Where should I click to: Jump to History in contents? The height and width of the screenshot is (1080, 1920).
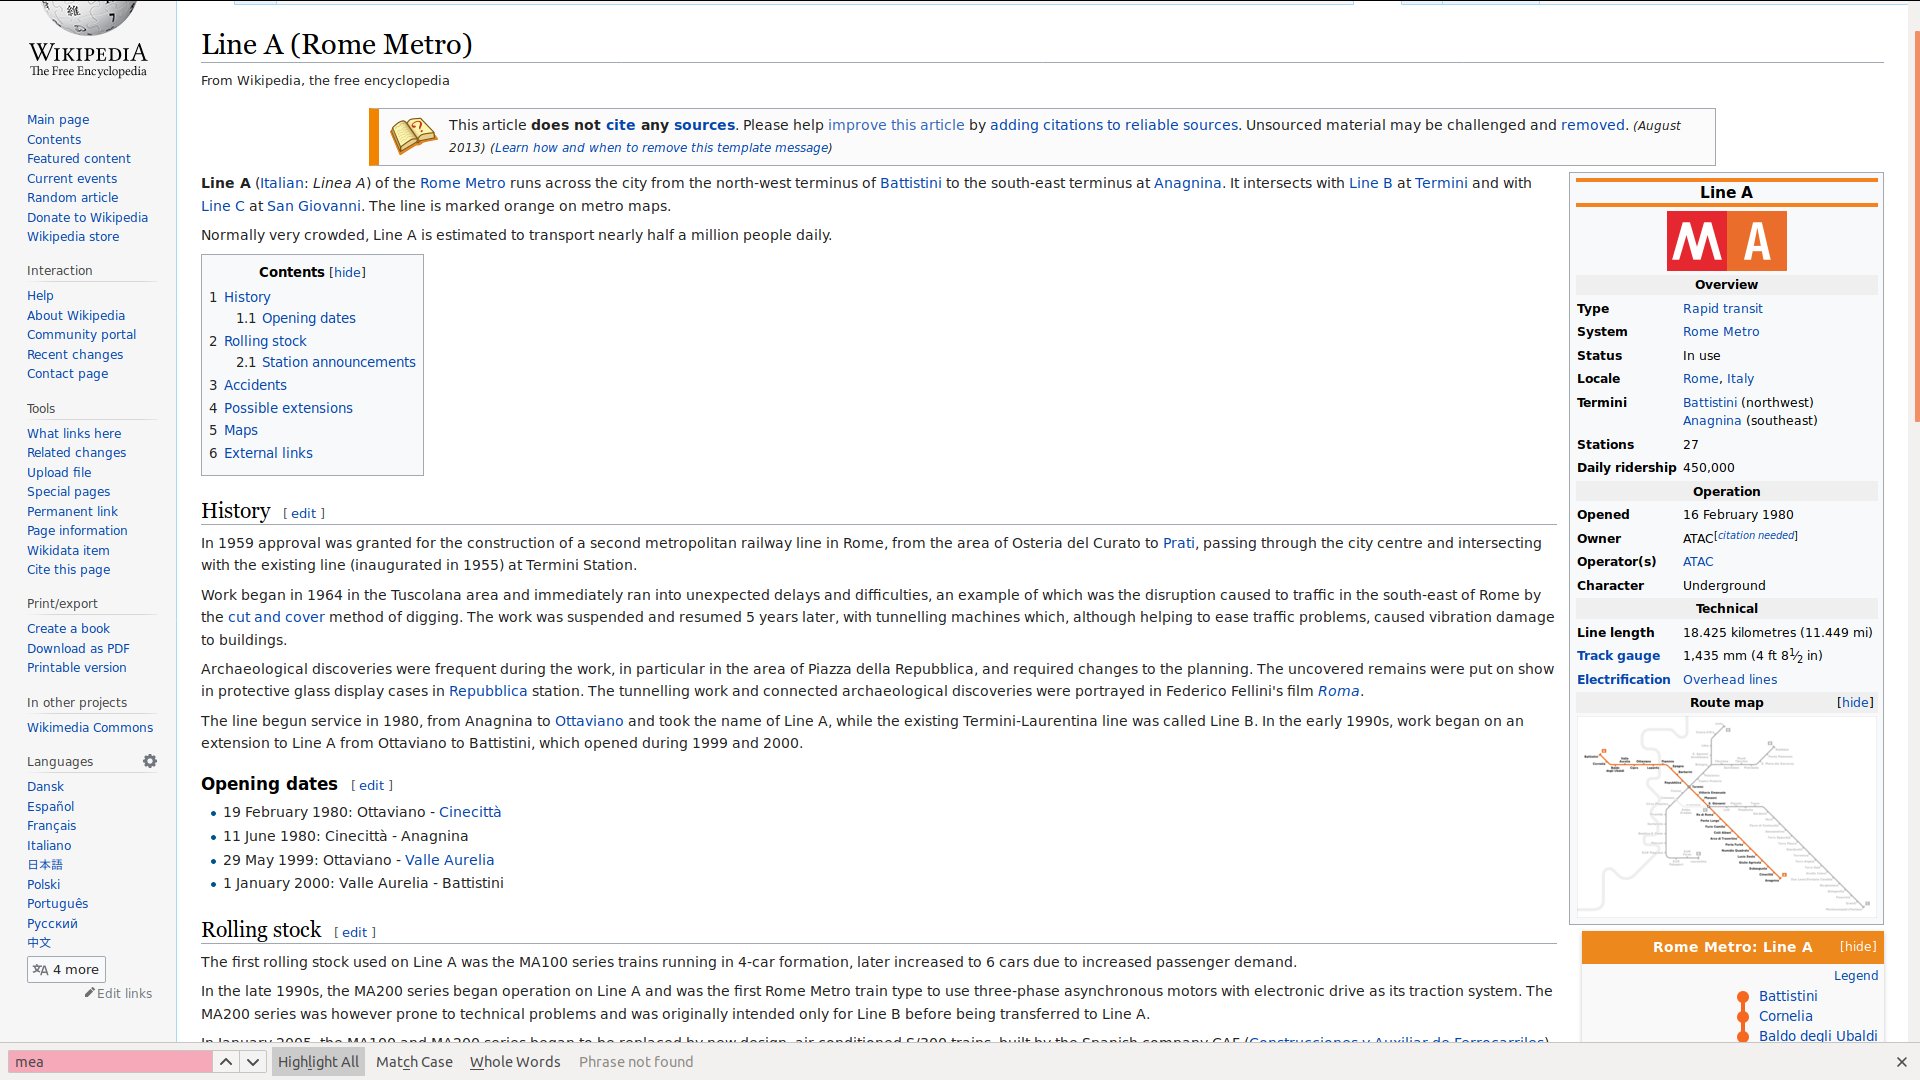[x=247, y=297]
